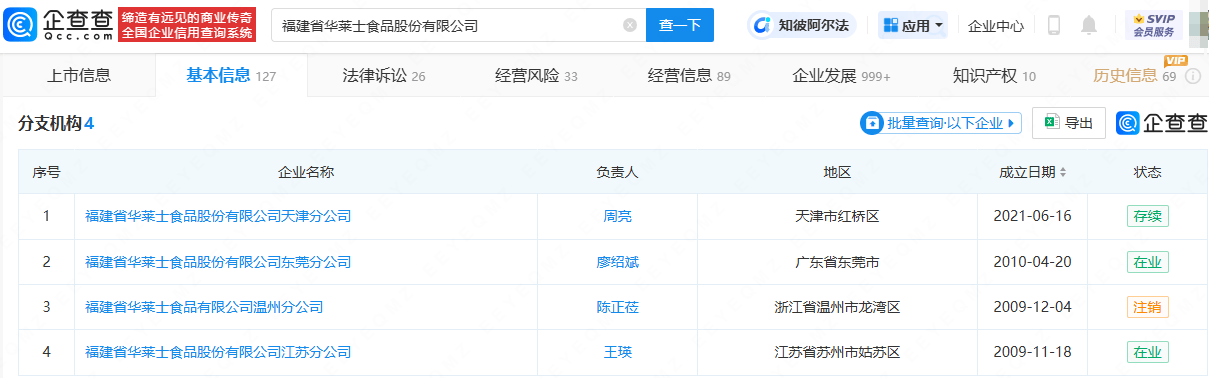Click the 企查查 logo beside 导出
Screen dimensions: 1209x378
[1161, 123]
